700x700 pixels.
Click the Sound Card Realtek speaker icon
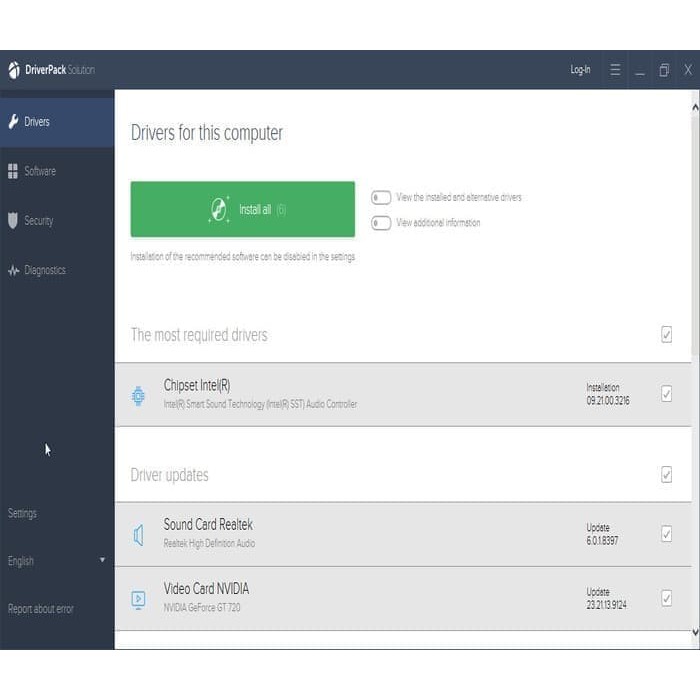tap(138, 535)
